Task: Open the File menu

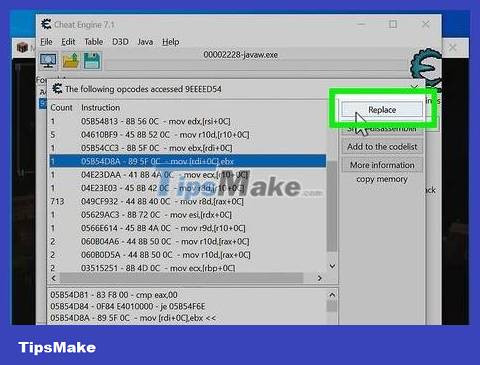Action: pyautogui.click(x=46, y=42)
